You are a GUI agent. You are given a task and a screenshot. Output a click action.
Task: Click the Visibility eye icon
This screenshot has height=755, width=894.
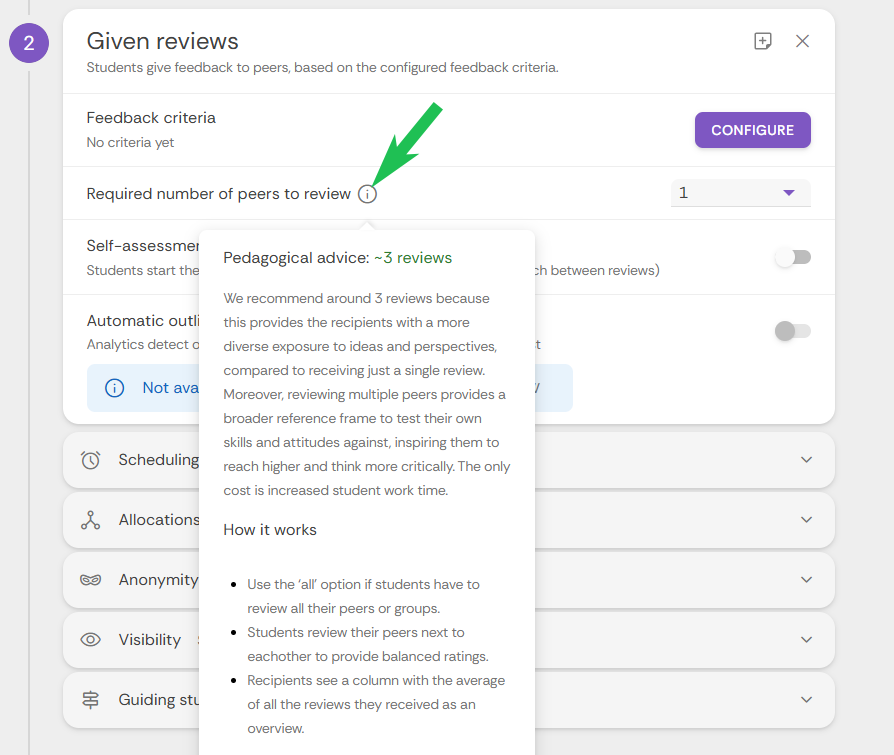(91, 640)
